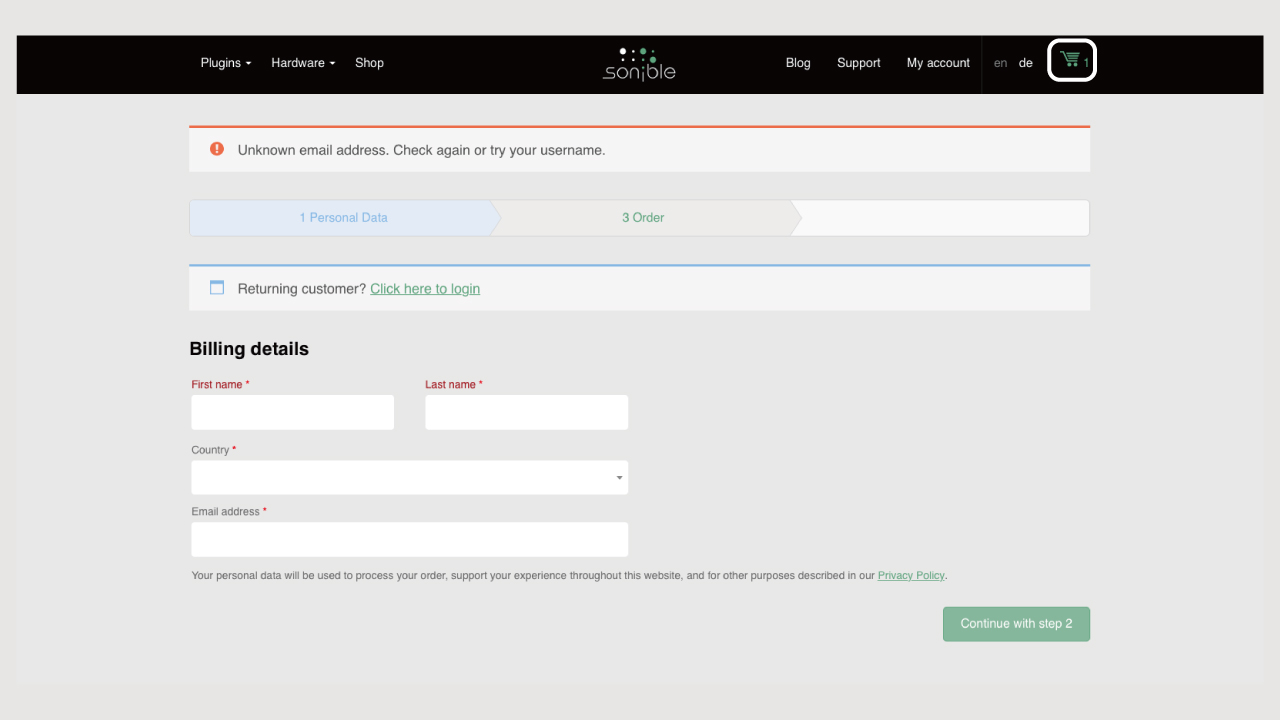Open the shopping cart icon
Image resolution: width=1280 pixels, height=720 pixels.
click(x=1071, y=60)
